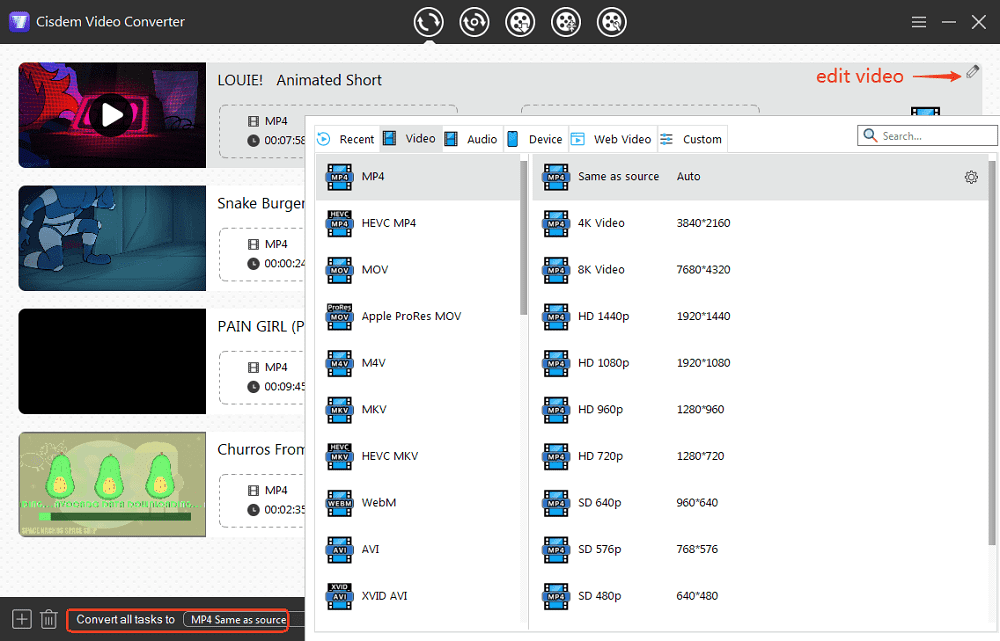Select the PAIN GIRL black thumbnail

112,361
